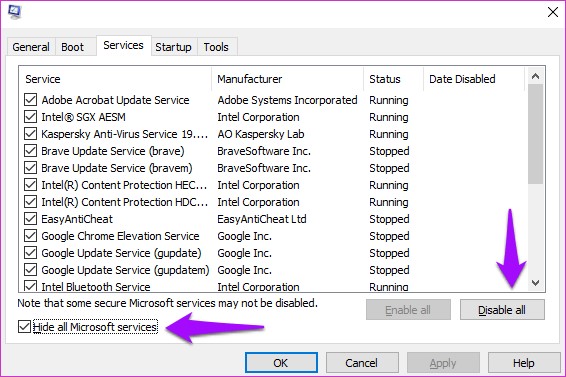Open the Tools tab
Viewport: 566px width, 377px height.
point(216,47)
